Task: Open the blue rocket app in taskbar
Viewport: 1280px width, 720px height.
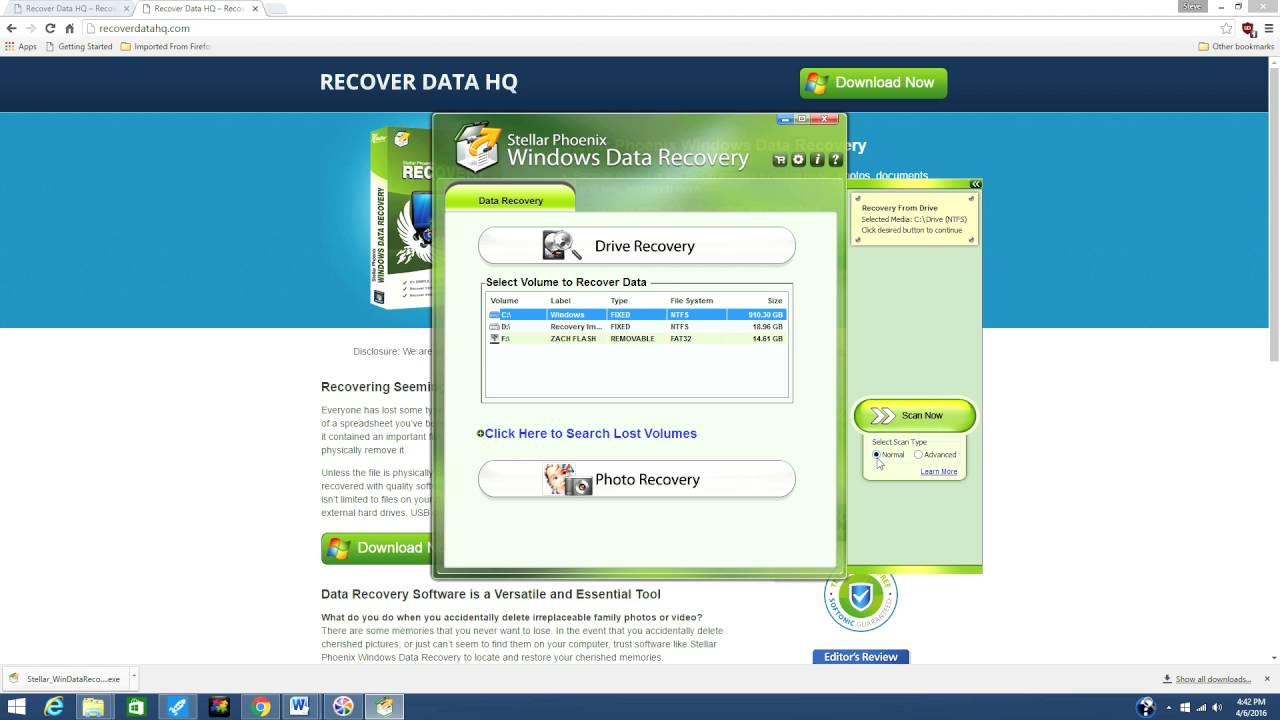Action: [x=177, y=707]
